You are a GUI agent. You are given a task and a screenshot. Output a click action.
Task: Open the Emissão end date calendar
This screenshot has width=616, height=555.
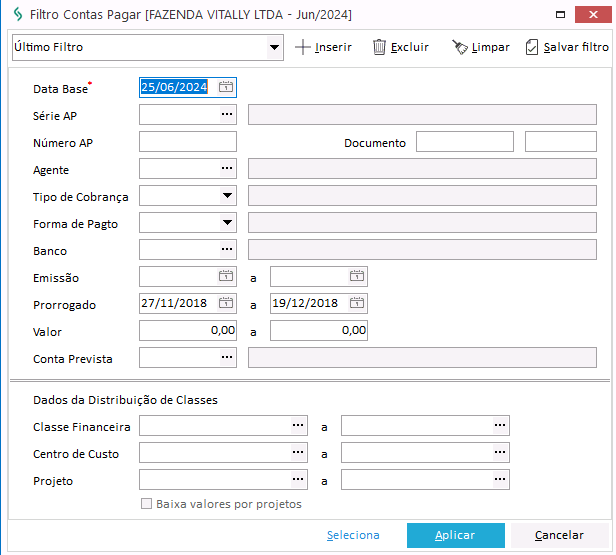357,276
